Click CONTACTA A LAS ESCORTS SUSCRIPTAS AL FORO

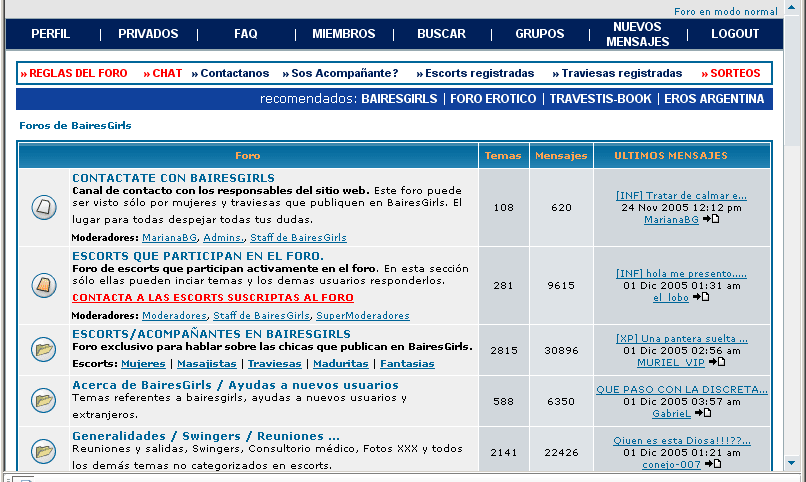[213, 298]
